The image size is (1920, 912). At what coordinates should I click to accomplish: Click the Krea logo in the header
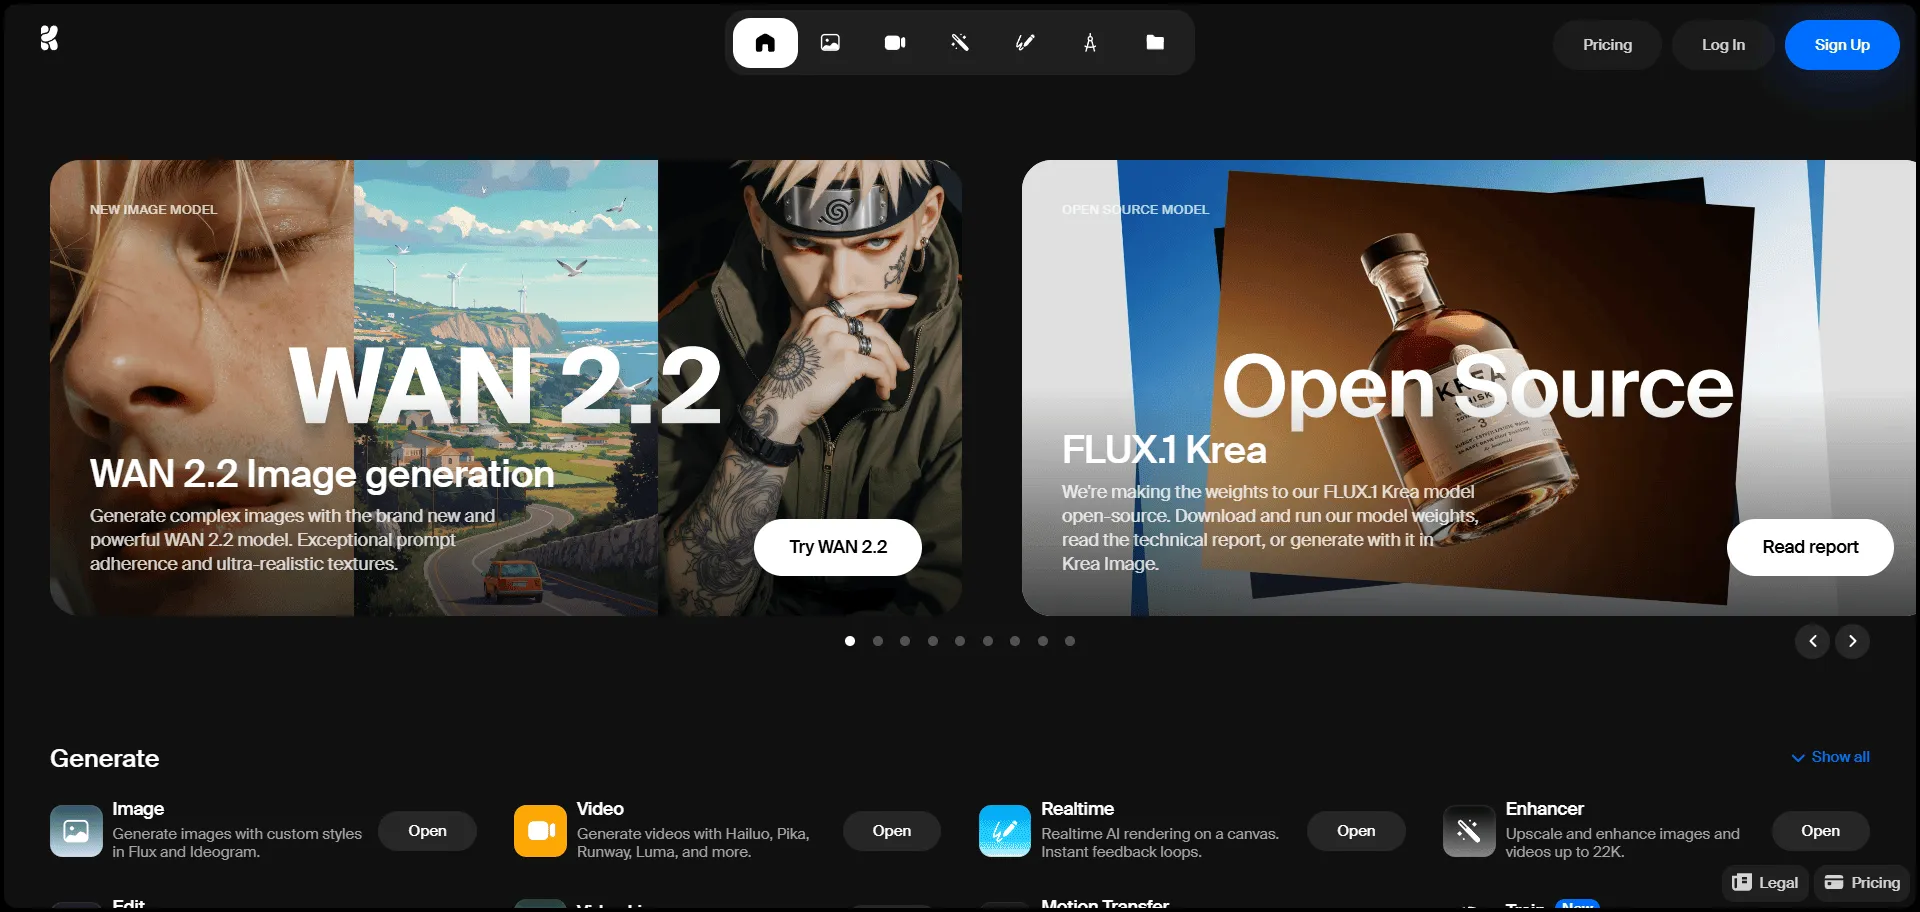pyautogui.click(x=49, y=39)
